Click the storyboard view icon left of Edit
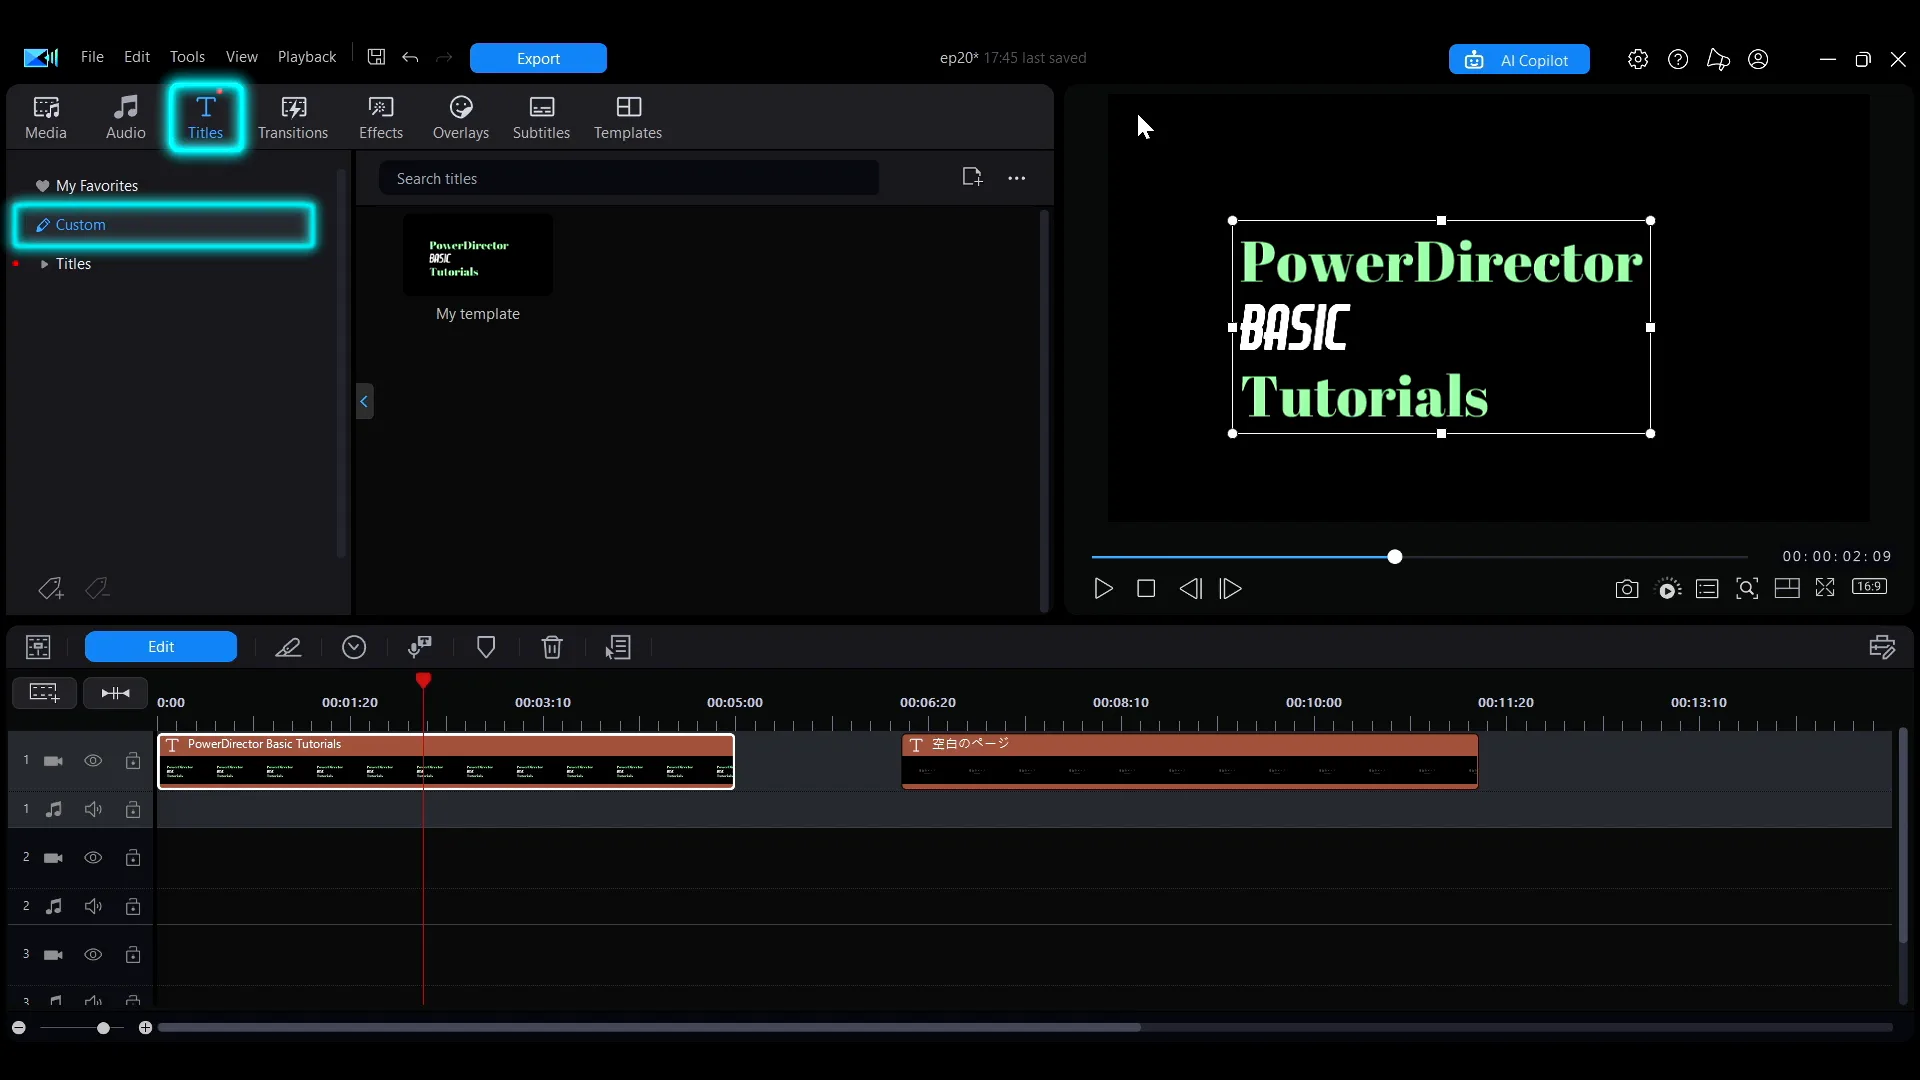The width and height of the screenshot is (1920, 1080). click(38, 647)
